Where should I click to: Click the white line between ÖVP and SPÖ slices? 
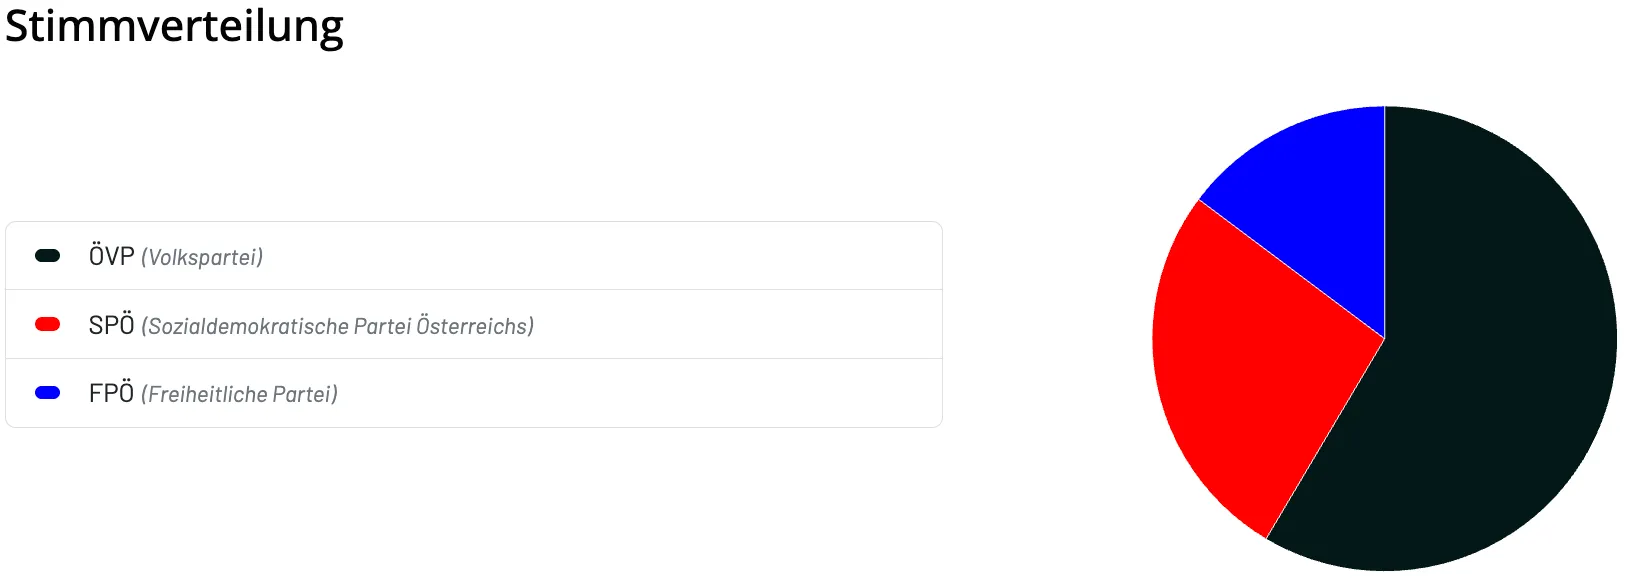pos(1326,438)
